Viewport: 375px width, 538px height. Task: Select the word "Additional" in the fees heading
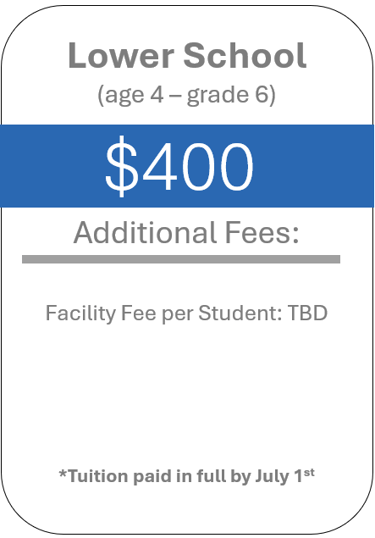tap(145, 232)
